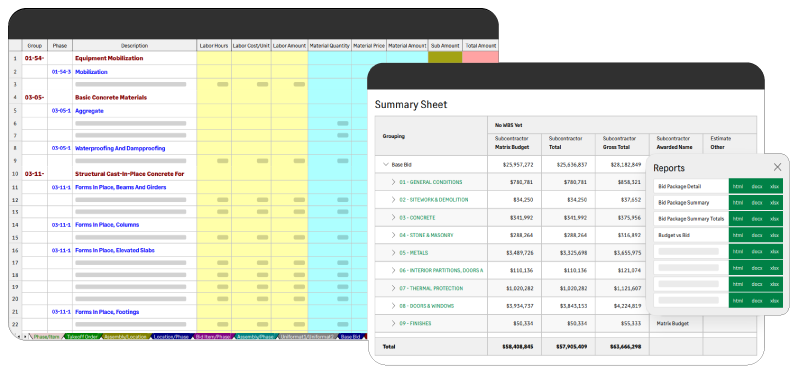Click Waterproofing And Dampproofing description
800x376 pixels.
(x=120, y=148)
